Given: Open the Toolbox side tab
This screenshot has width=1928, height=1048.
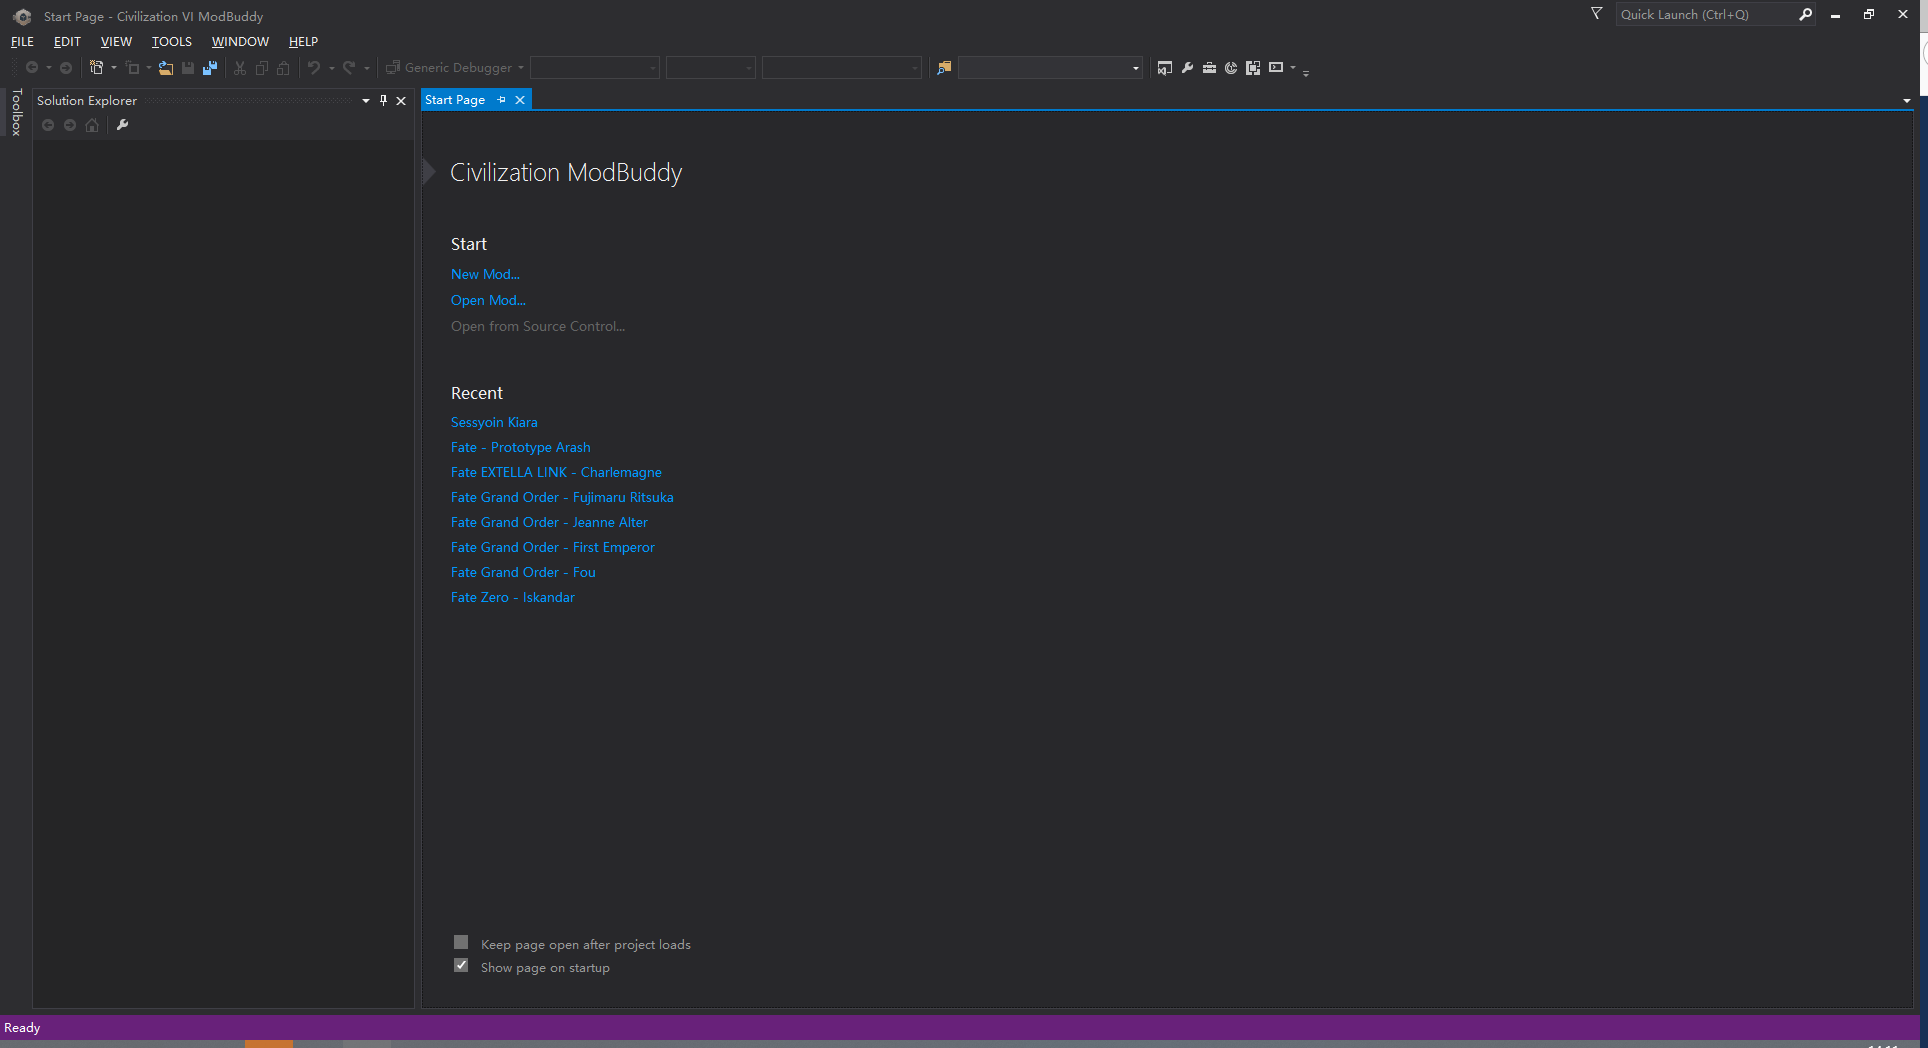Looking at the screenshot, I should point(16,112).
